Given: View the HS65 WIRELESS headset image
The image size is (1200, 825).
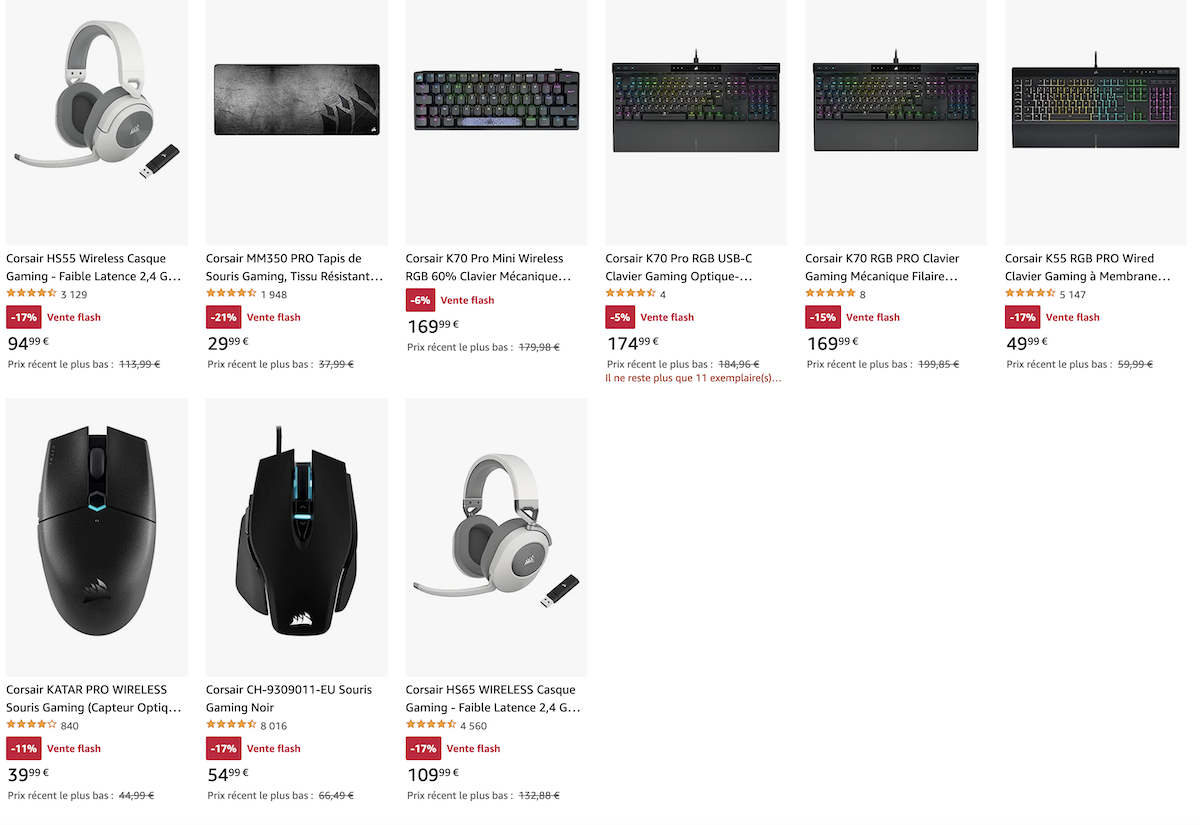Looking at the screenshot, I should [497, 537].
